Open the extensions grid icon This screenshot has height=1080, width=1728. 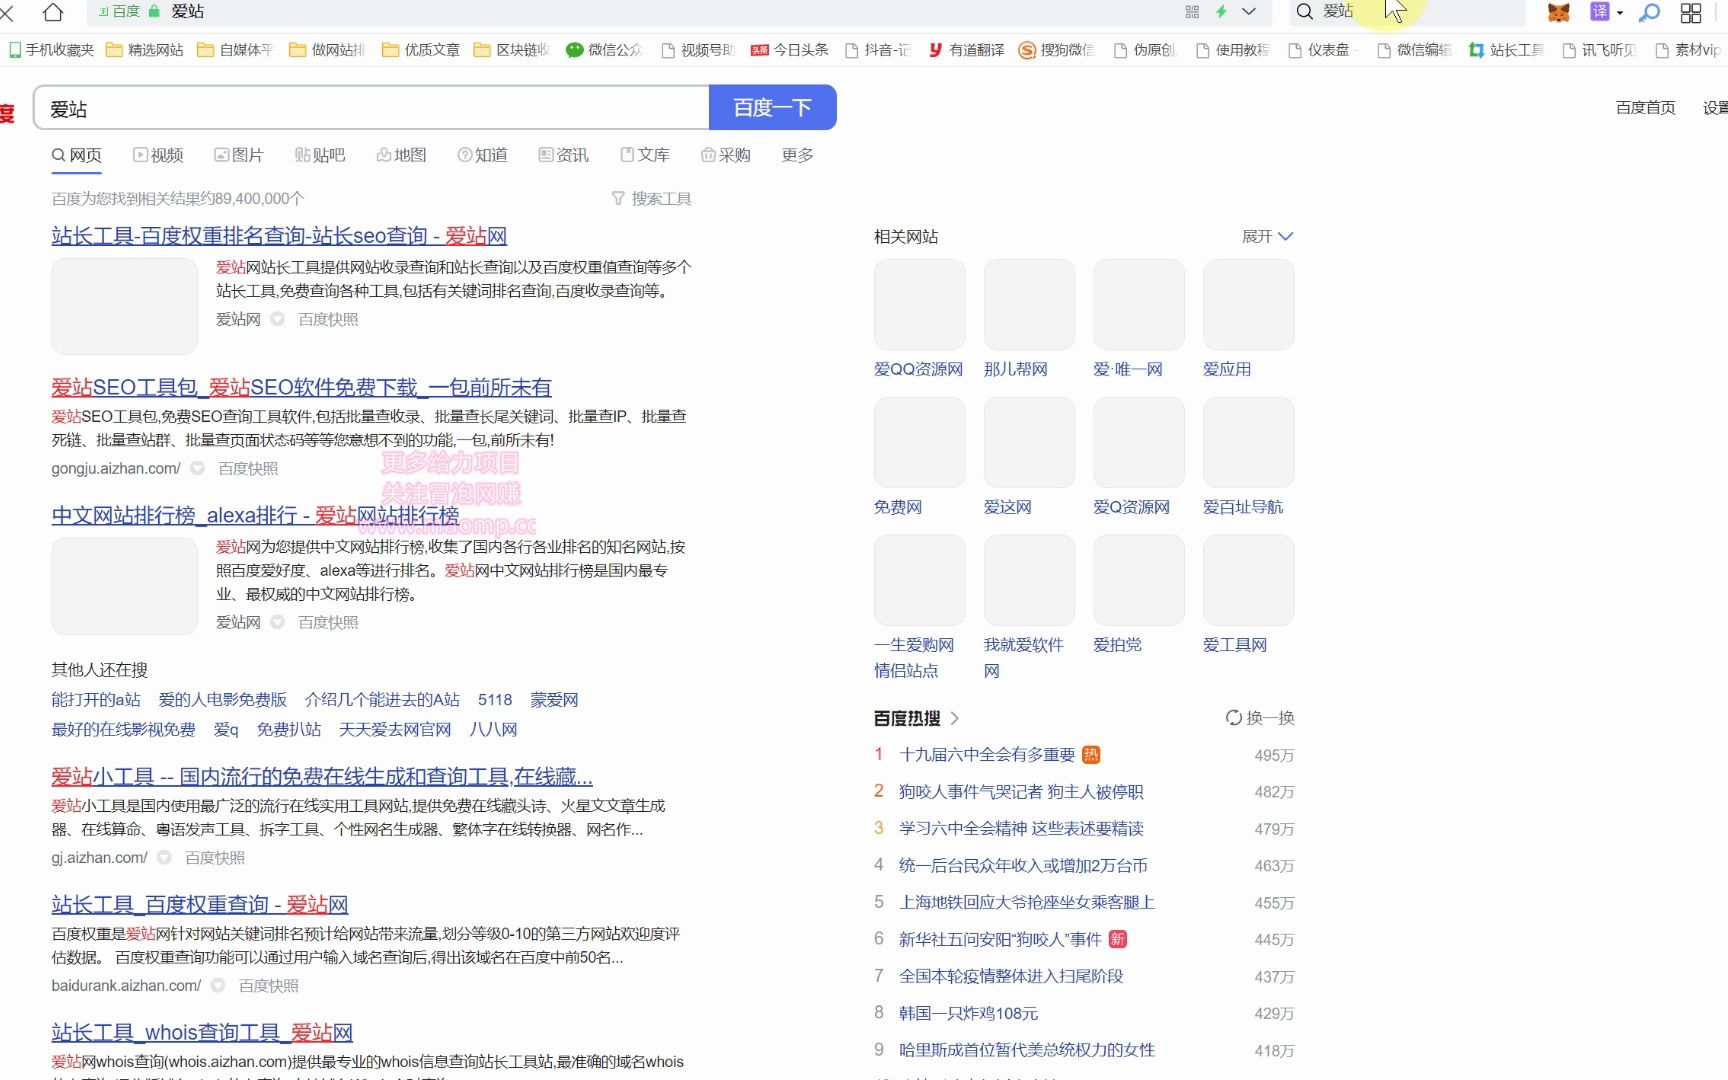(1691, 12)
